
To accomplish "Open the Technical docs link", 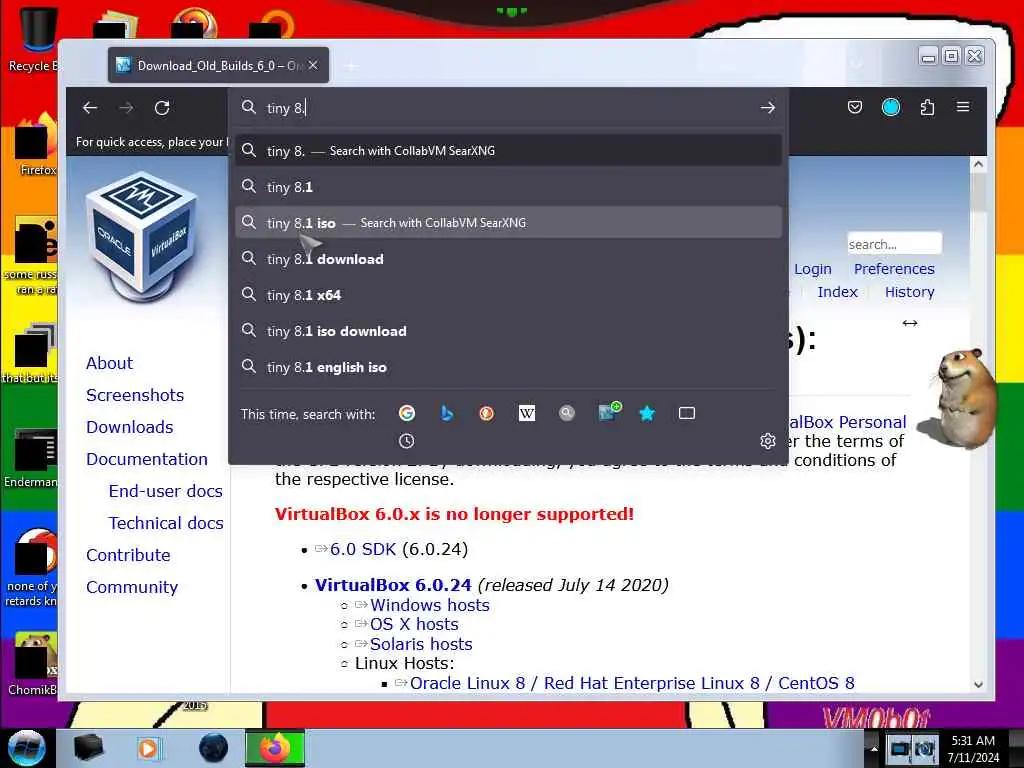I will click(166, 523).
